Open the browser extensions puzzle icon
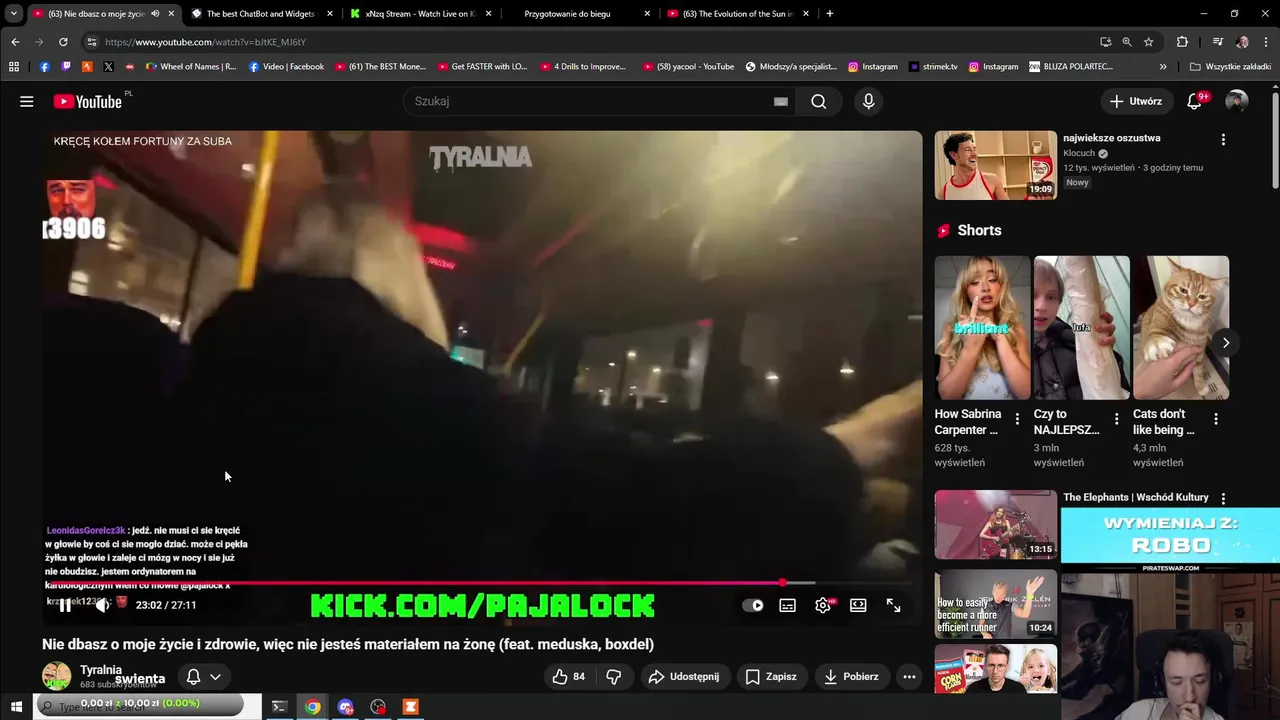This screenshot has width=1280, height=720. click(1182, 42)
